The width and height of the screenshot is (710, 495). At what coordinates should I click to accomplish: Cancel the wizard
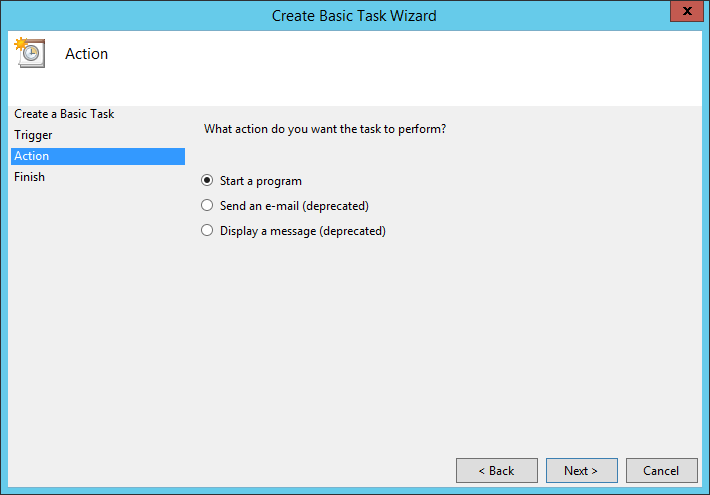point(662,471)
